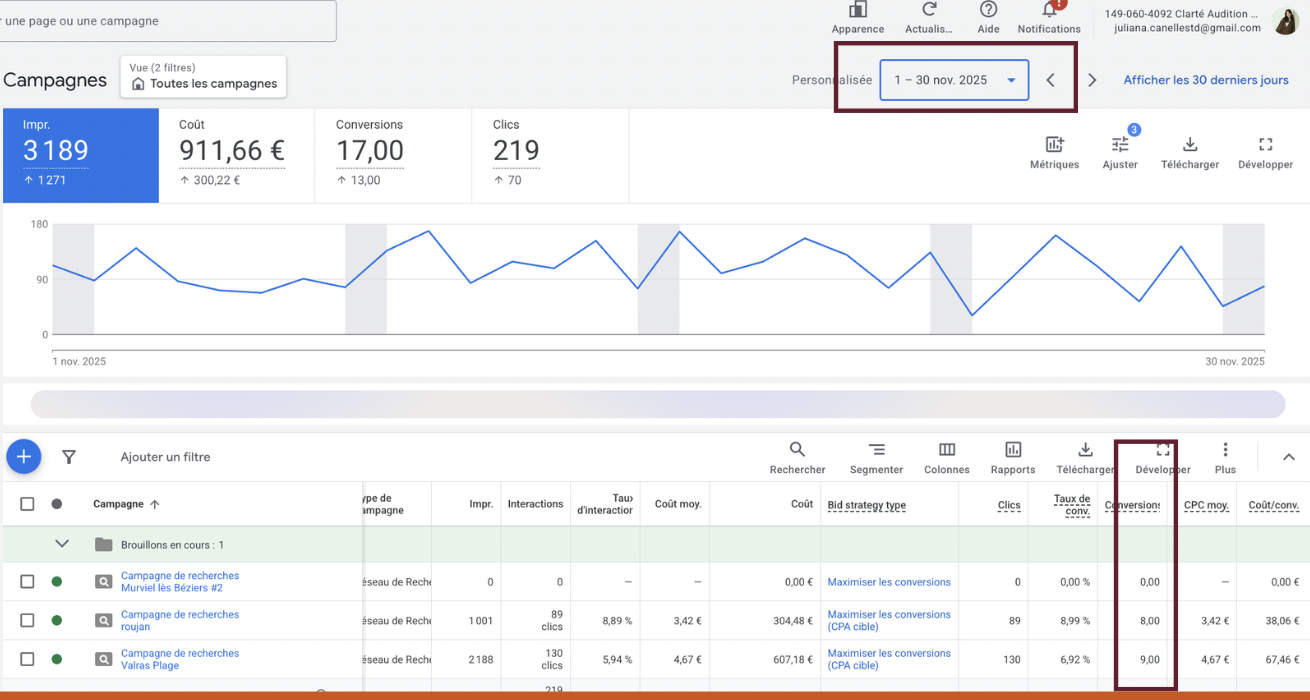1310x700 pixels.
Task: Toggle status dot of roujan campaign
Action: click(57, 620)
